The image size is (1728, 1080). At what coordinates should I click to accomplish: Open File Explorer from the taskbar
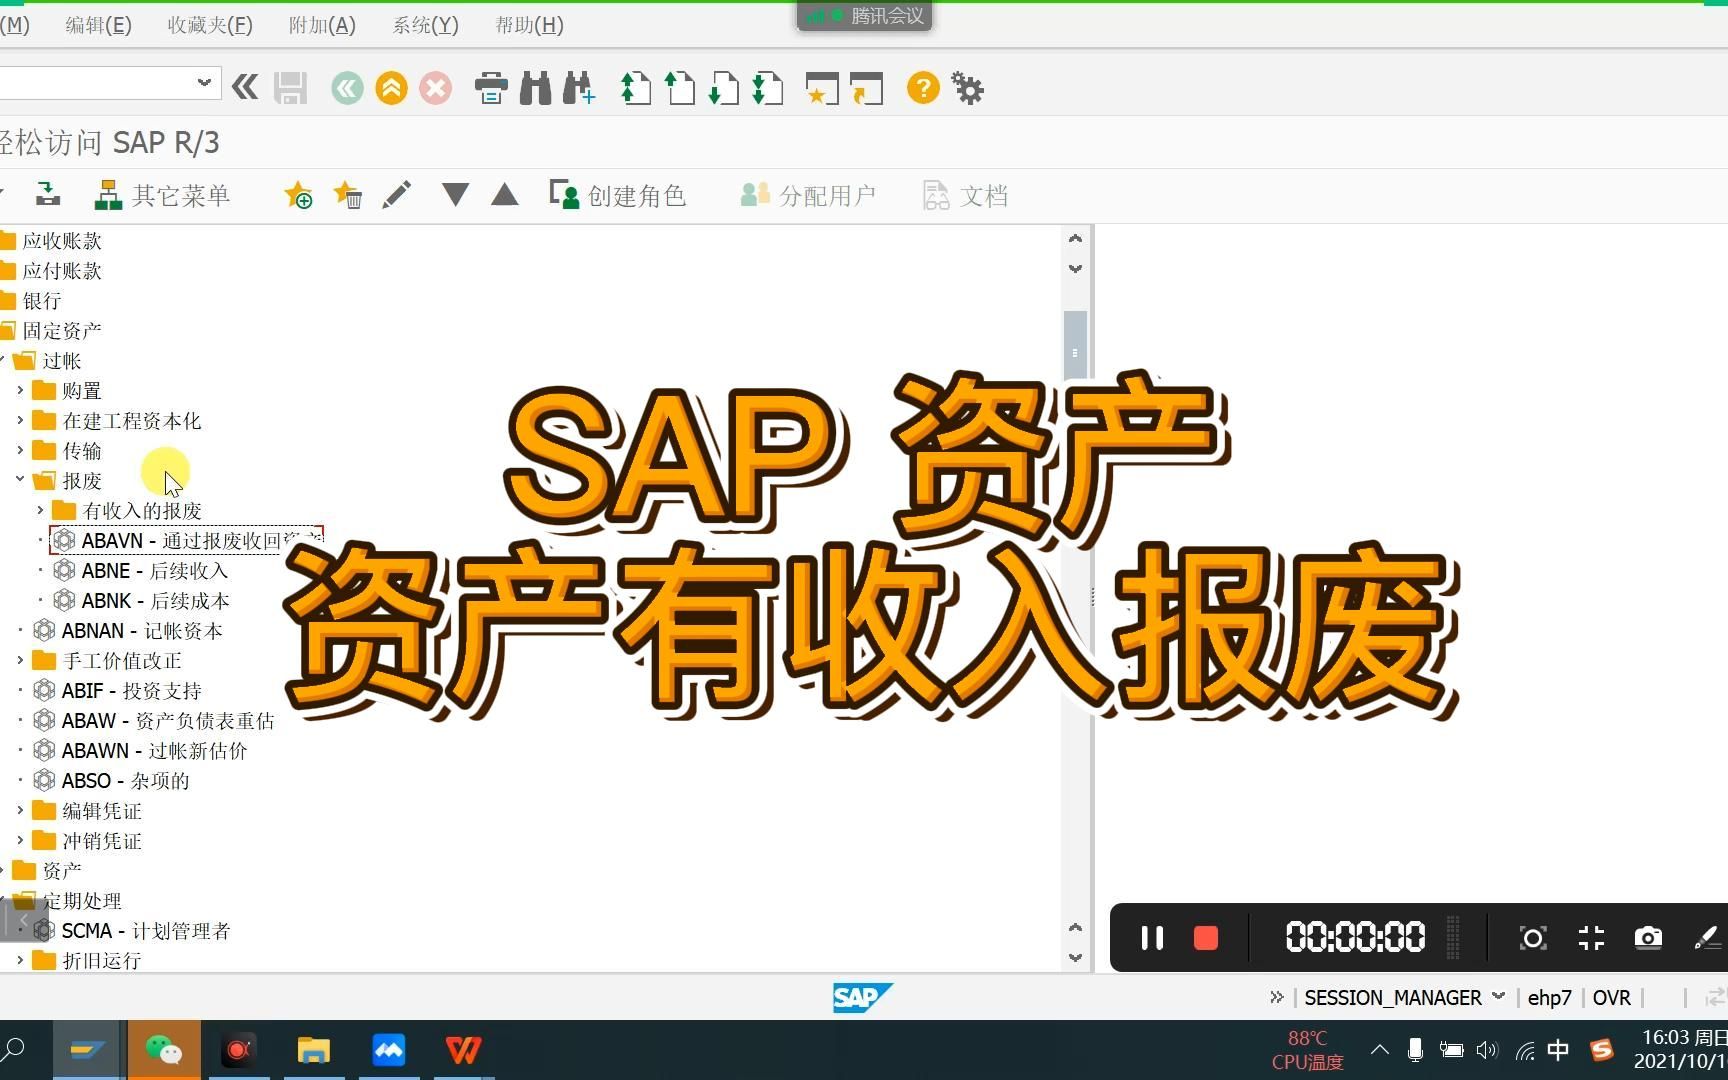[313, 1049]
